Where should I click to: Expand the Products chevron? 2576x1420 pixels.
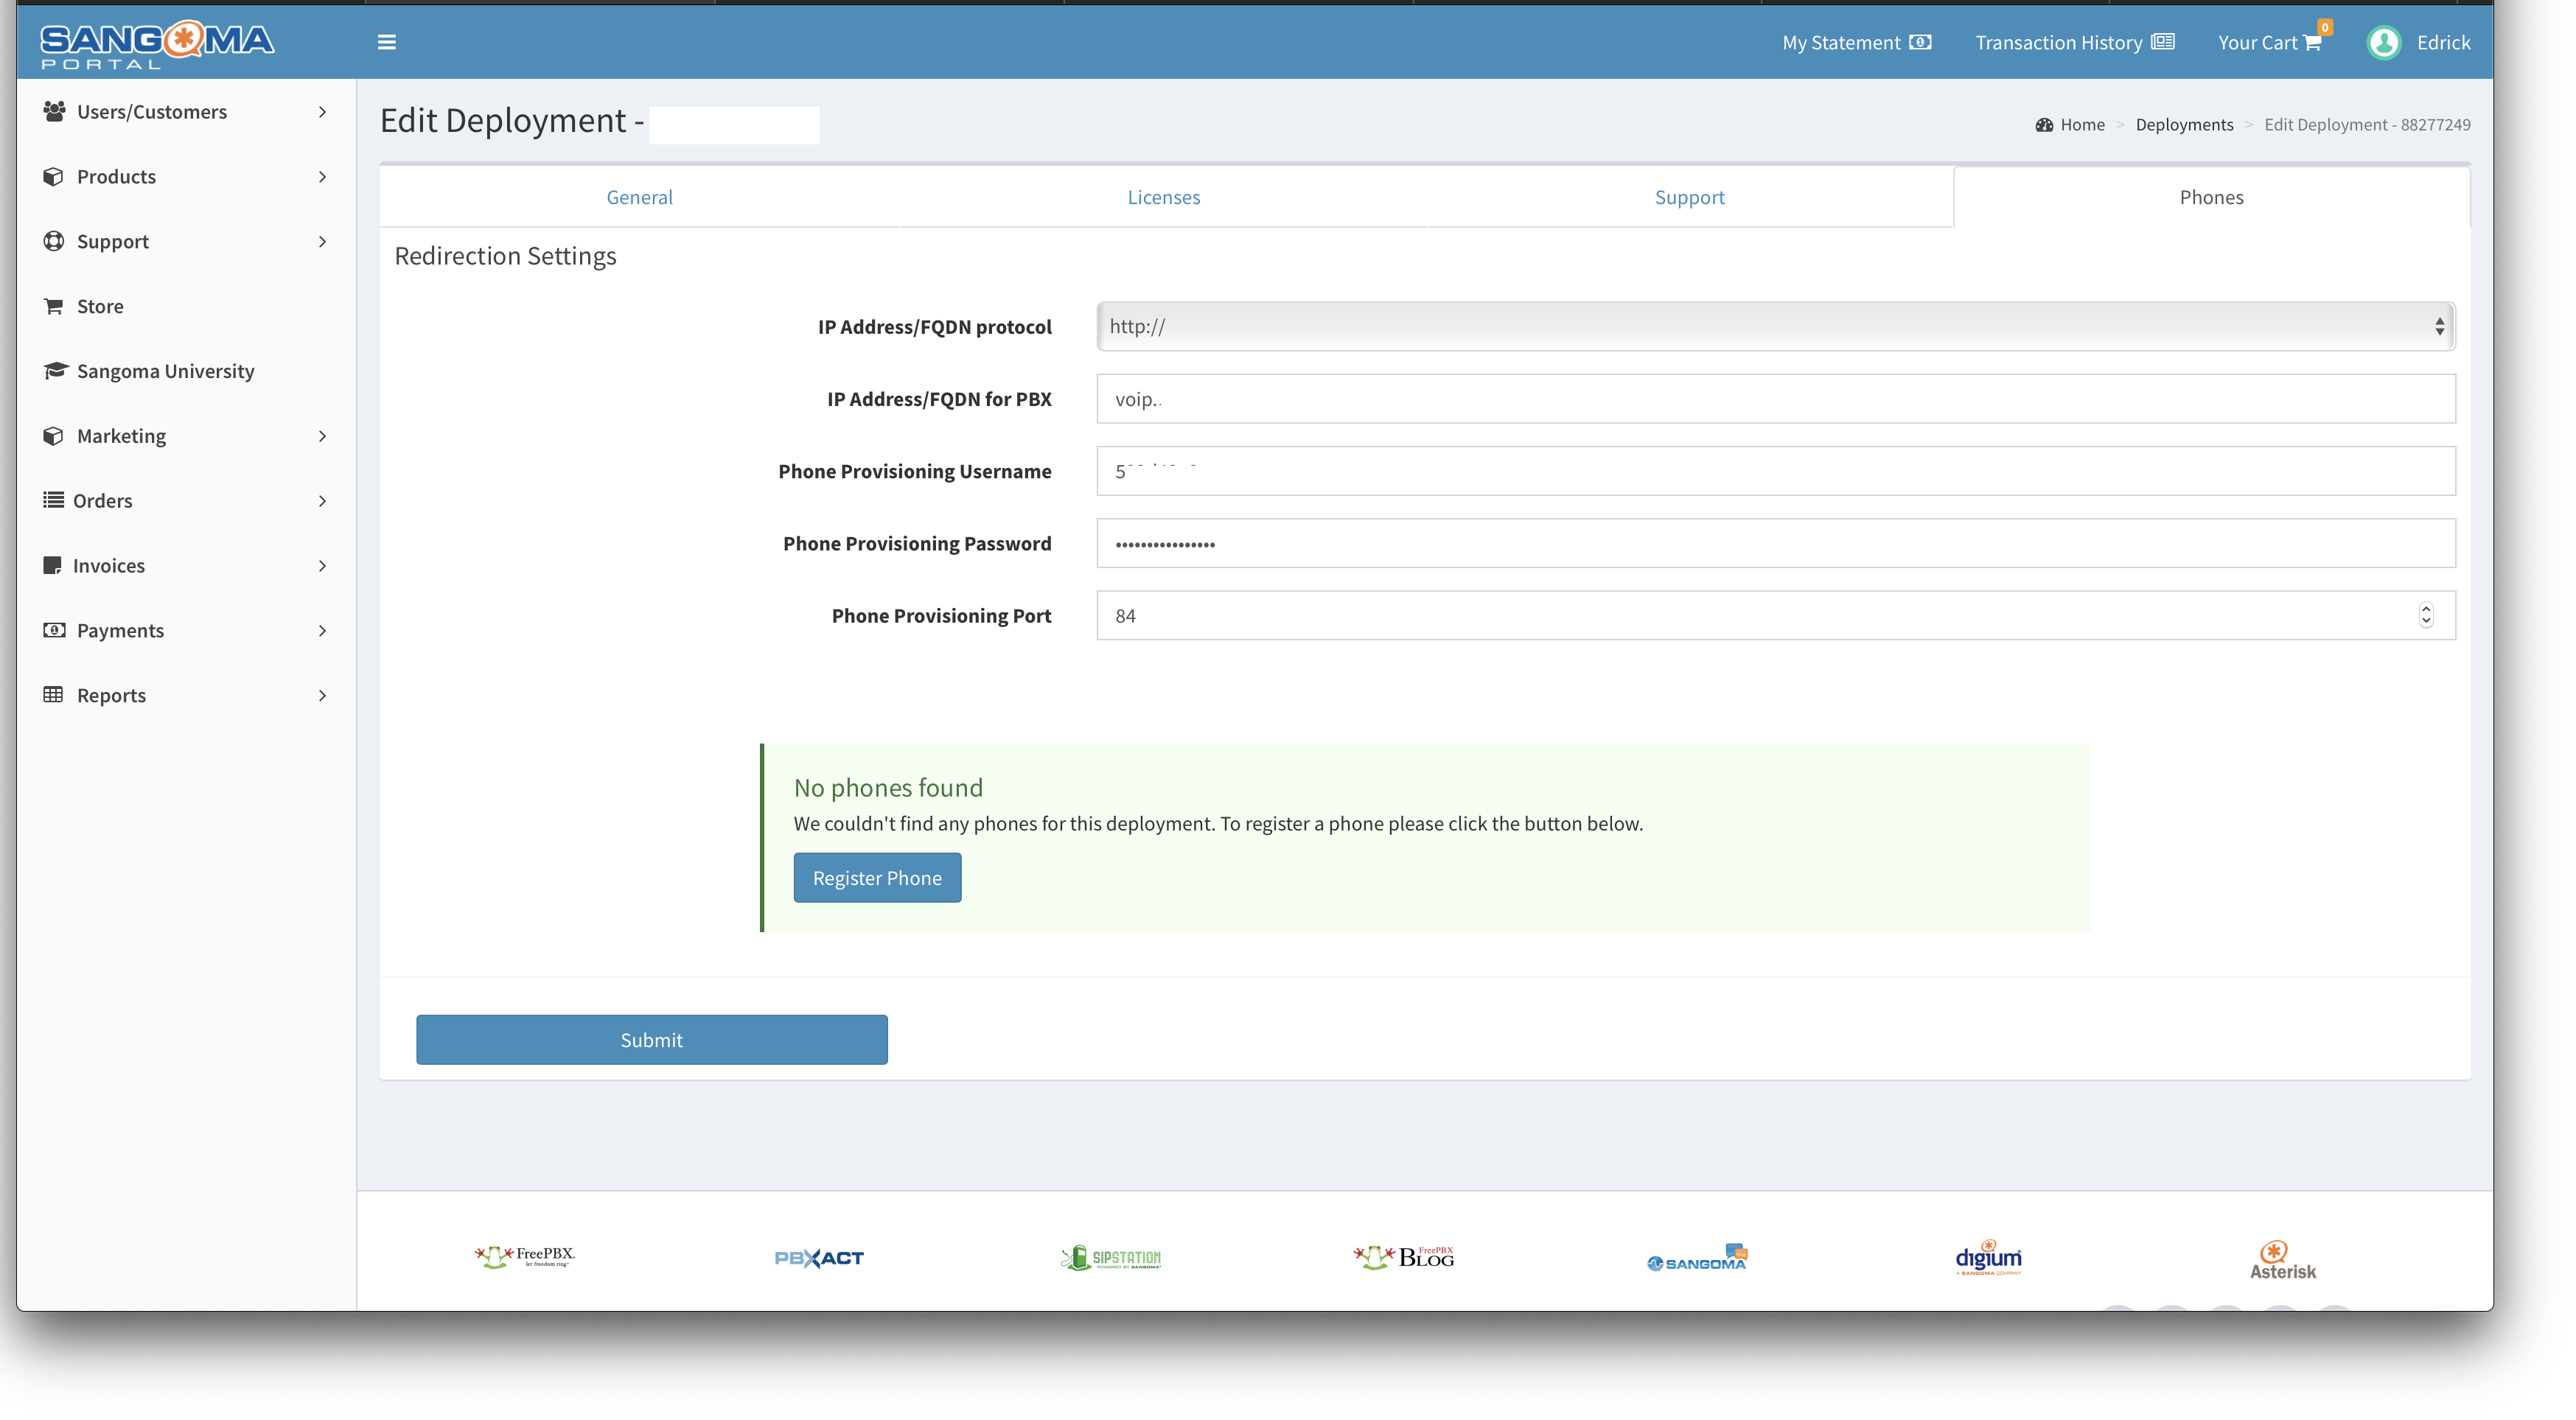(322, 177)
